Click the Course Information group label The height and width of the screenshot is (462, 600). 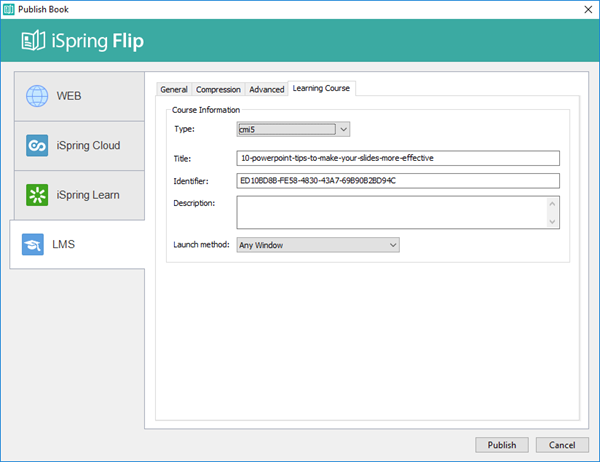pos(206,110)
